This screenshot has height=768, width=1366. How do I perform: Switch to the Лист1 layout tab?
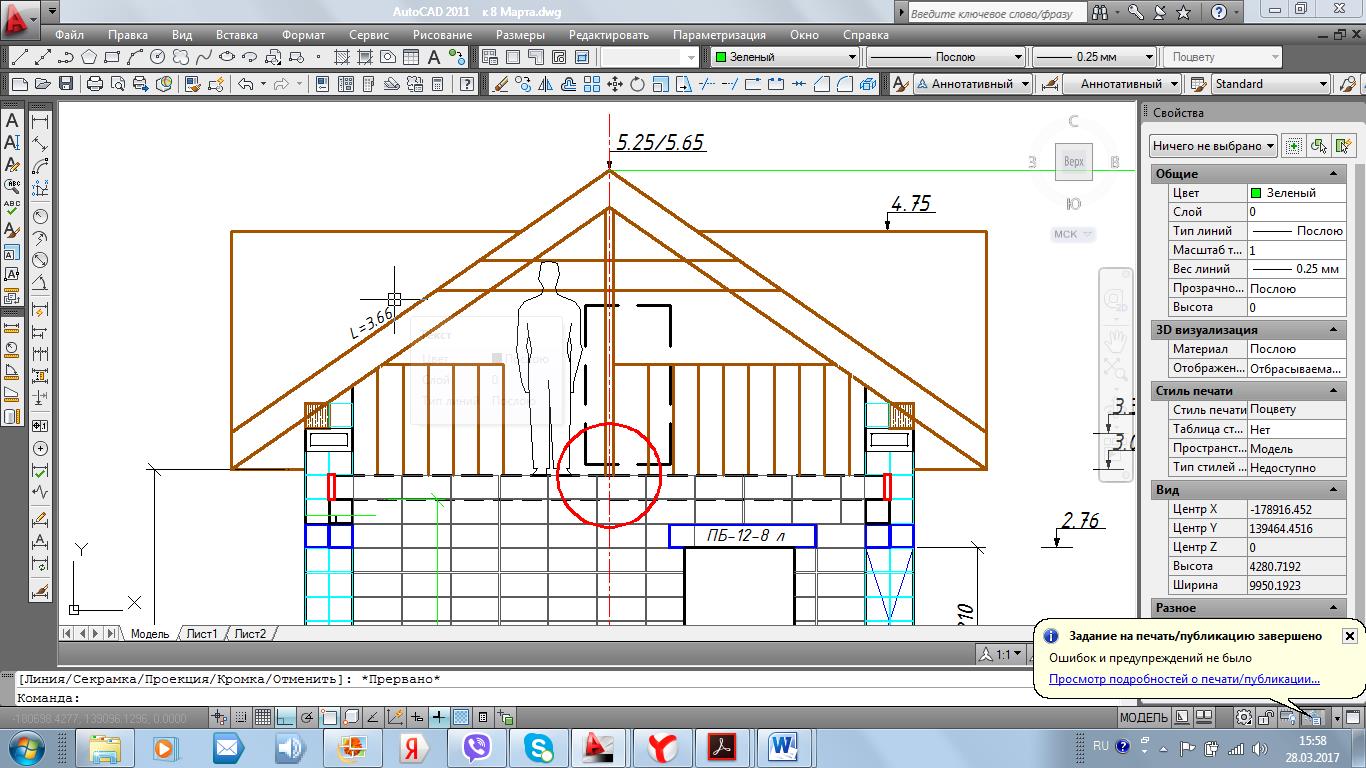(x=202, y=634)
